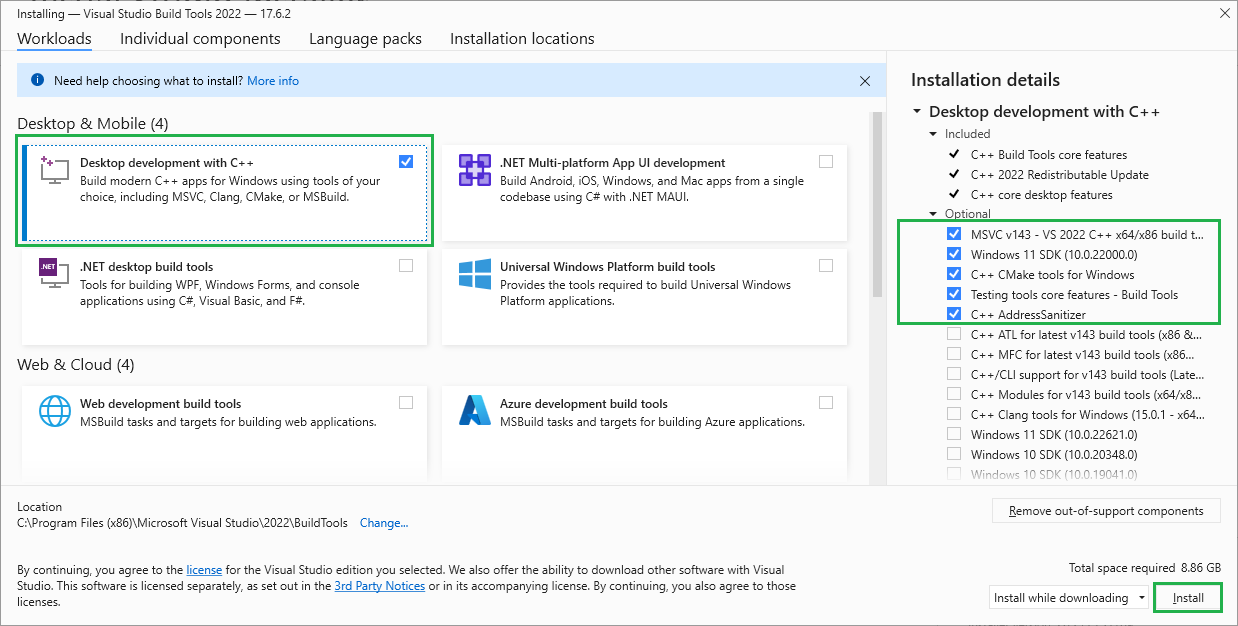Open the Installation locations tab
This screenshot has width=1238, height=626.
[x=522, y=39]
